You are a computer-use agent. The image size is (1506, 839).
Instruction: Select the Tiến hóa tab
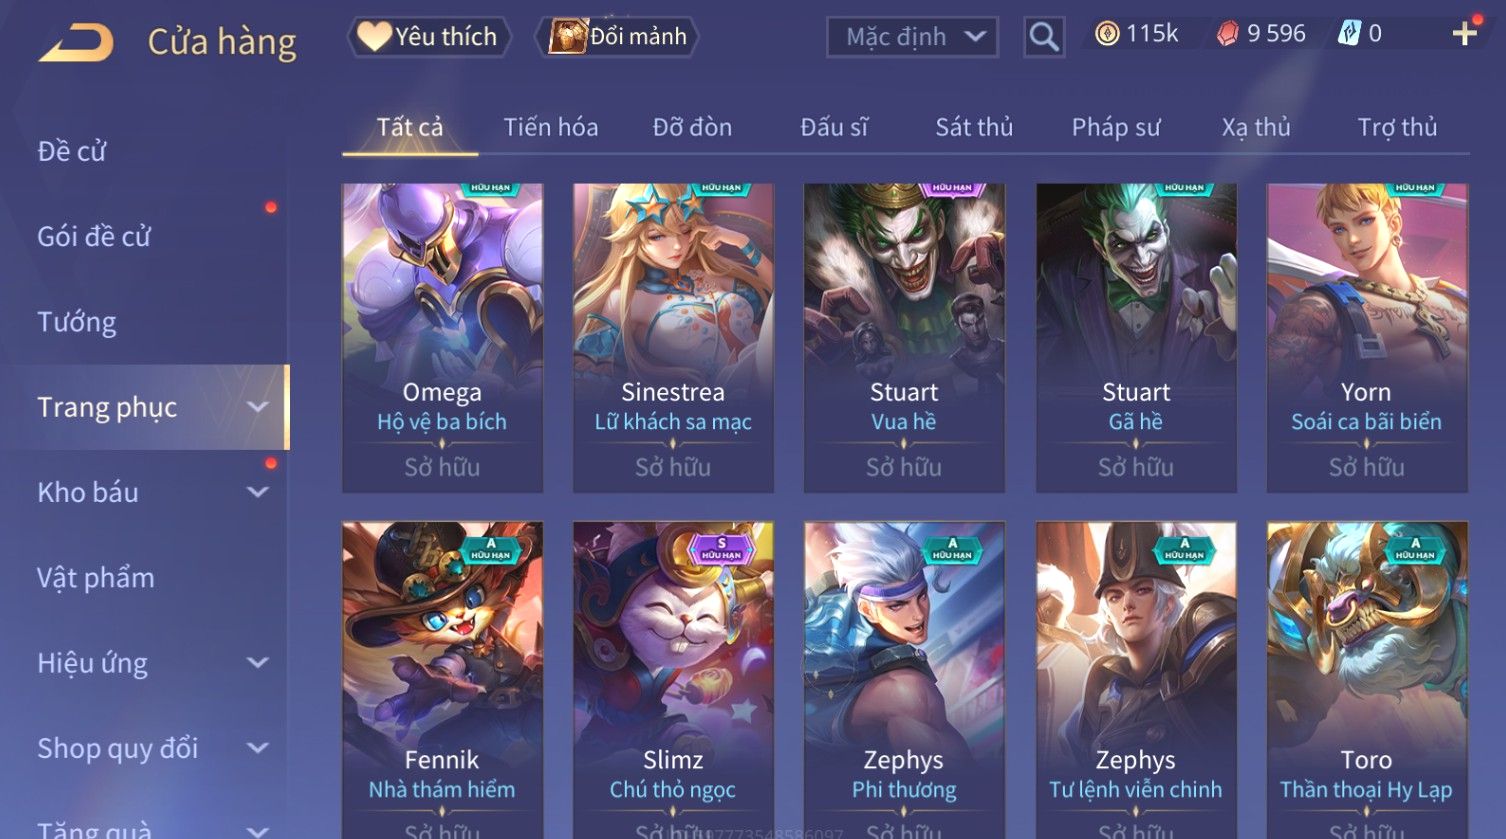coord(551,127)
